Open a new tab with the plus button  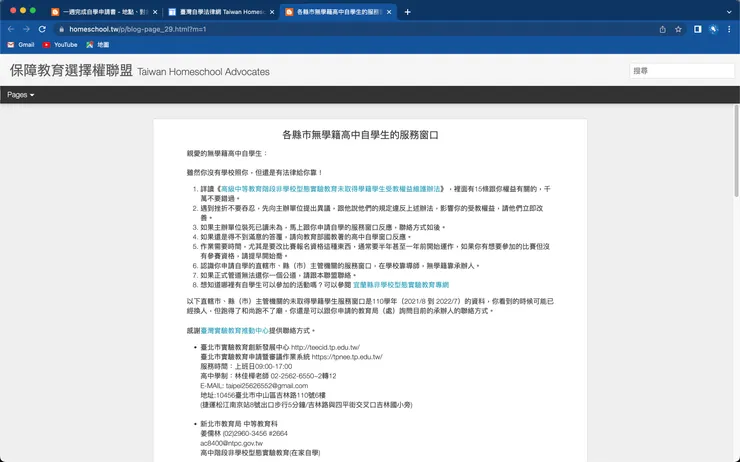point(408,12)
